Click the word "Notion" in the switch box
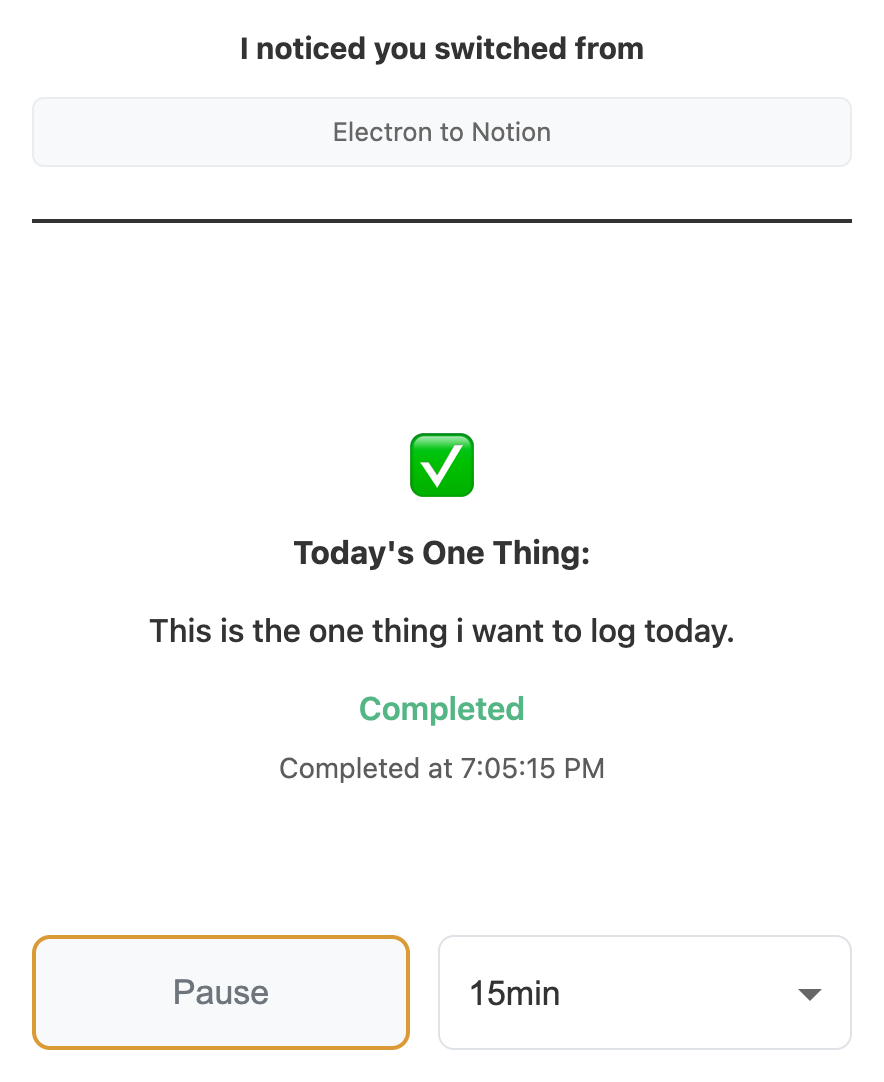This screenshot has width=884, height=1082. (x=511, y=132)
